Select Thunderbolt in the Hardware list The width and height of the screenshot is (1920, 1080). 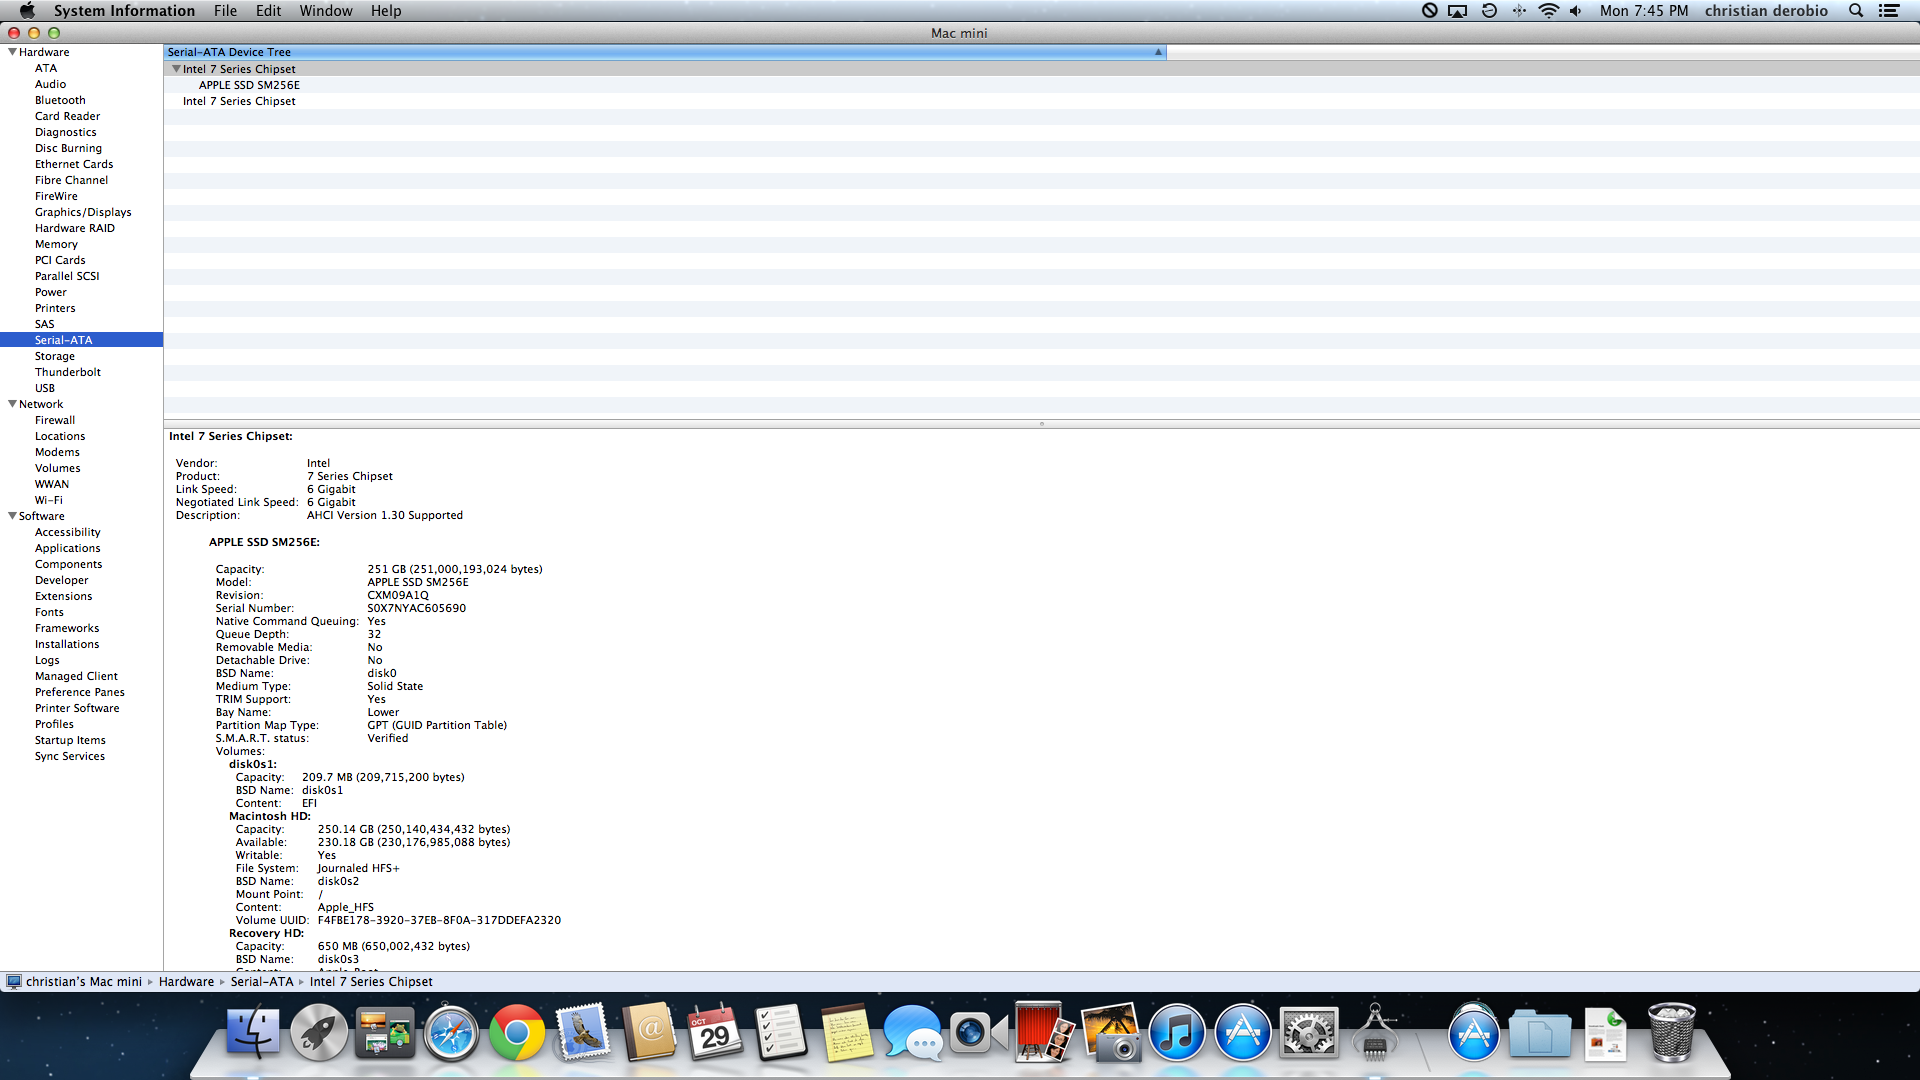(x=67, y=372)
